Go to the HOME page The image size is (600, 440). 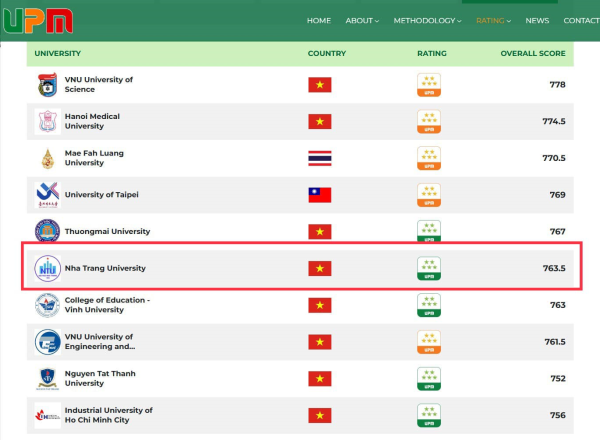point(319,21)
